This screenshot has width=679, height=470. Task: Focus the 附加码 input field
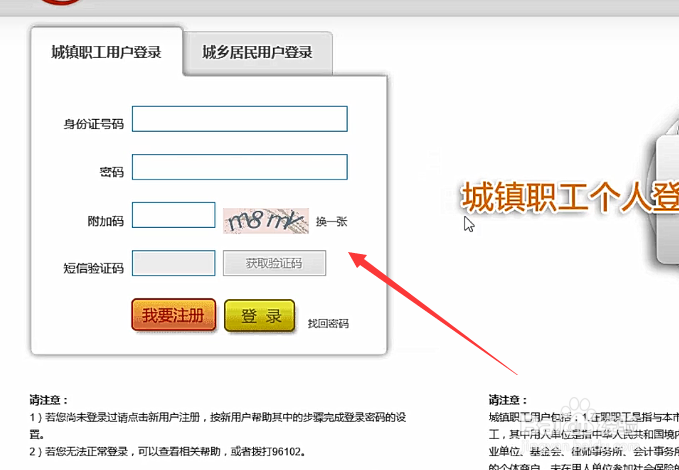pos(174,215)
